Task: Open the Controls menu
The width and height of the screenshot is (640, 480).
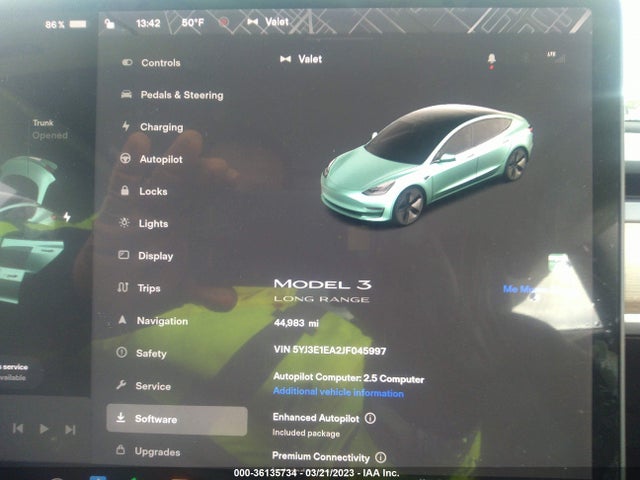Action: tap(151, 62)
